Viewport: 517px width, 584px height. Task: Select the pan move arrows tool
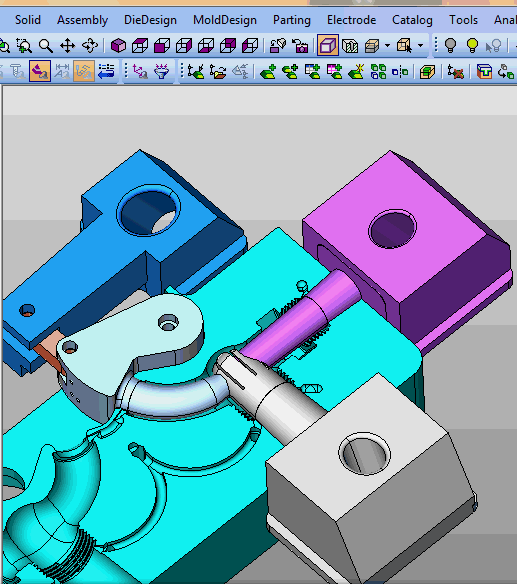[x=67, y=46]
